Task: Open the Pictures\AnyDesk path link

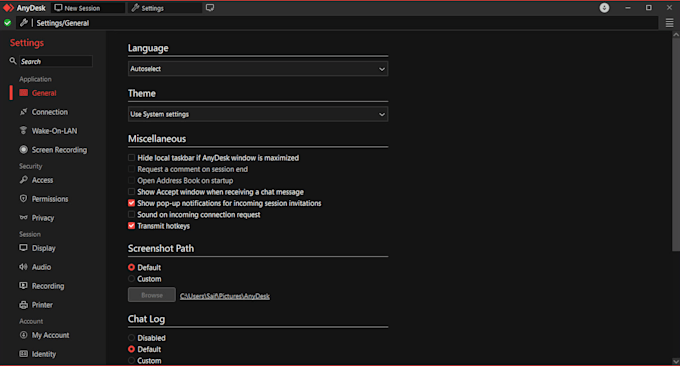Action: pos(225,296)
